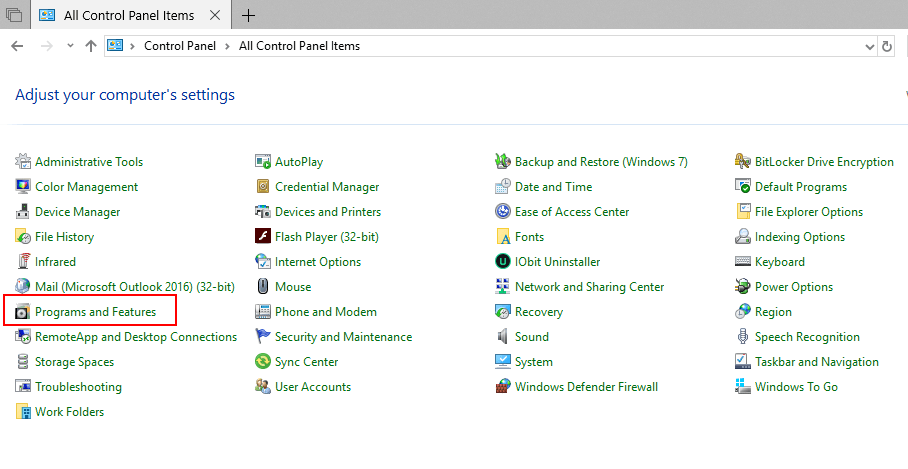This screenshot has width=908, height=469.
Task: Click the Sound speaker icon
Action: pos(504,337)
